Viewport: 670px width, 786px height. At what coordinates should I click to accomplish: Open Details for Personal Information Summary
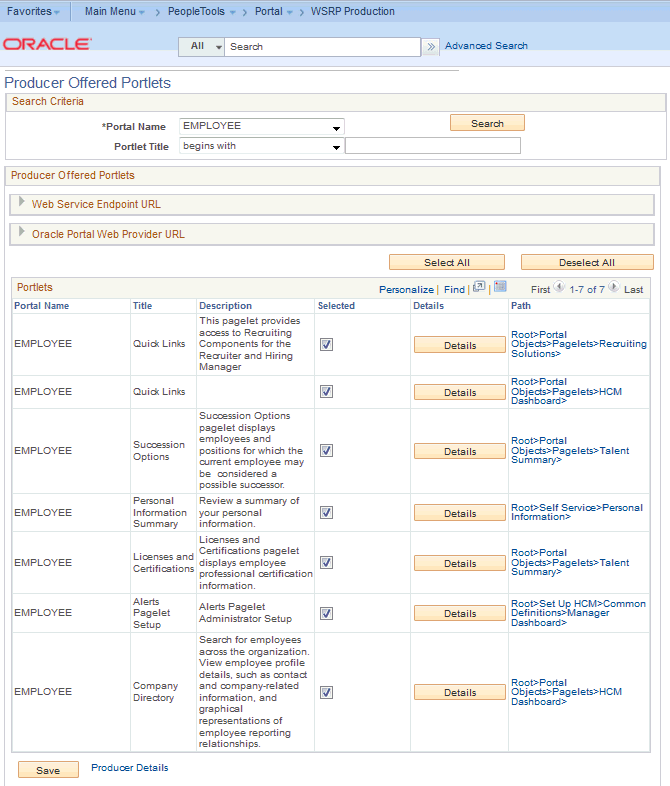pos(460,513)
